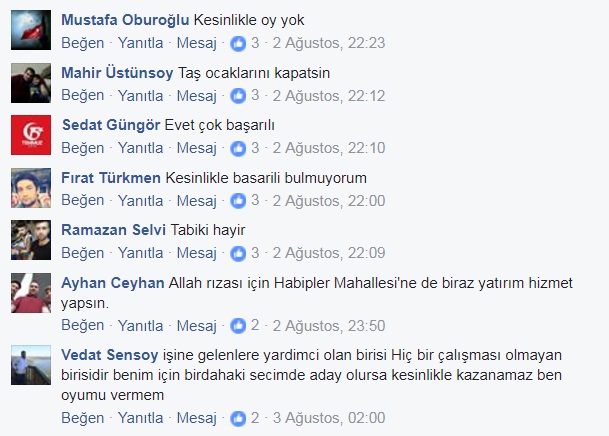
Task: Click Yanıtla under Mahir Üstünsoy's comment
Action: click(141, 96)
